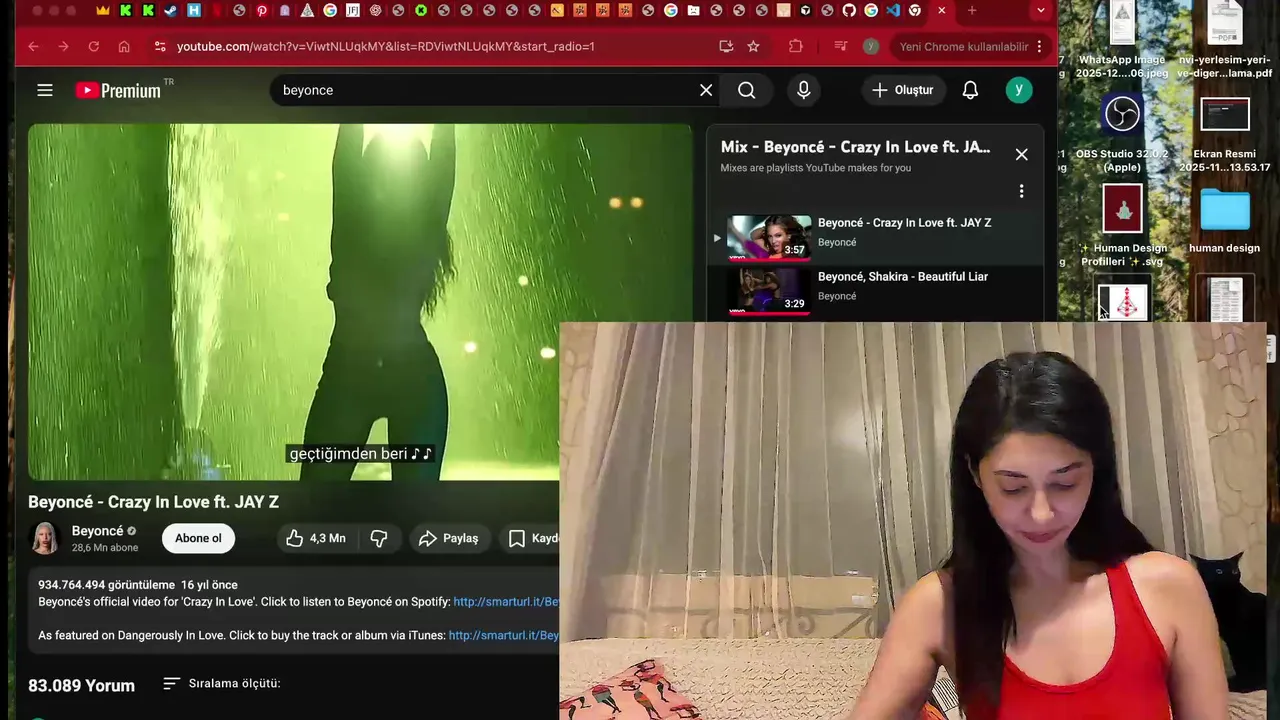Viewport: 1280px width, 720px height.
Task: Switch to the Pinterest tab
Action: tap(262, 10)
